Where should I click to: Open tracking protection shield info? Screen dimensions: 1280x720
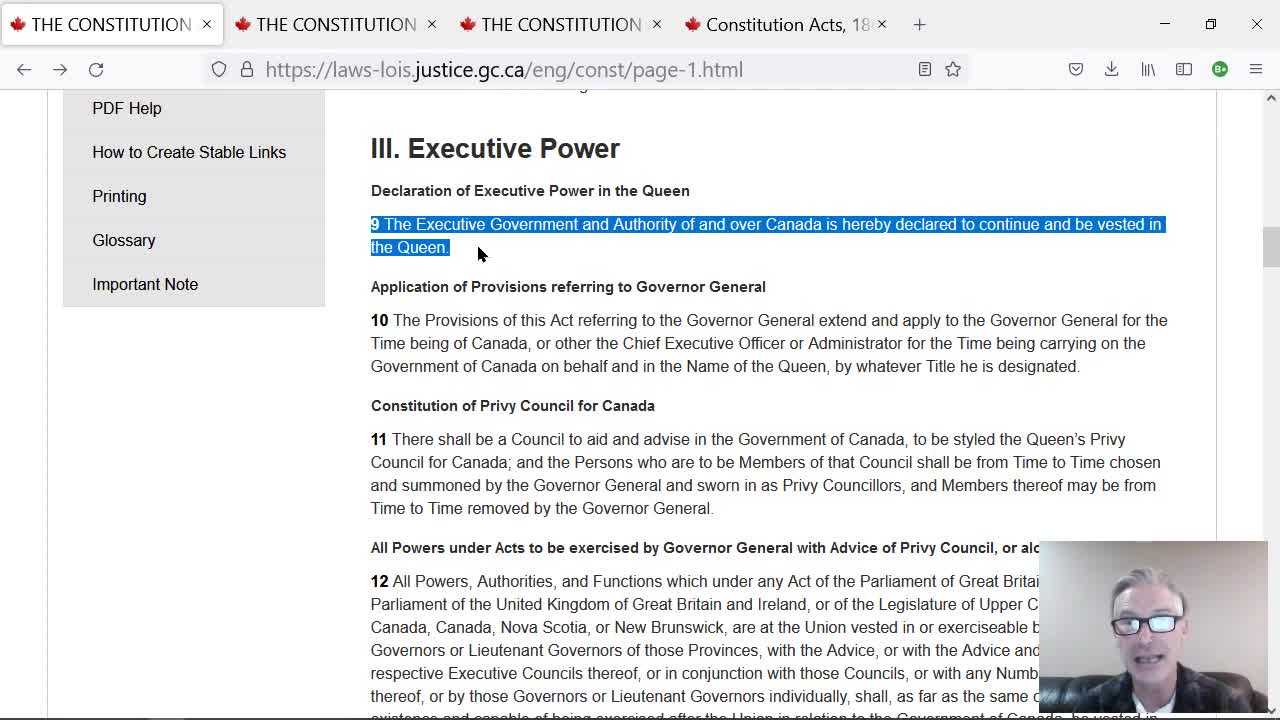click(219, 69)
